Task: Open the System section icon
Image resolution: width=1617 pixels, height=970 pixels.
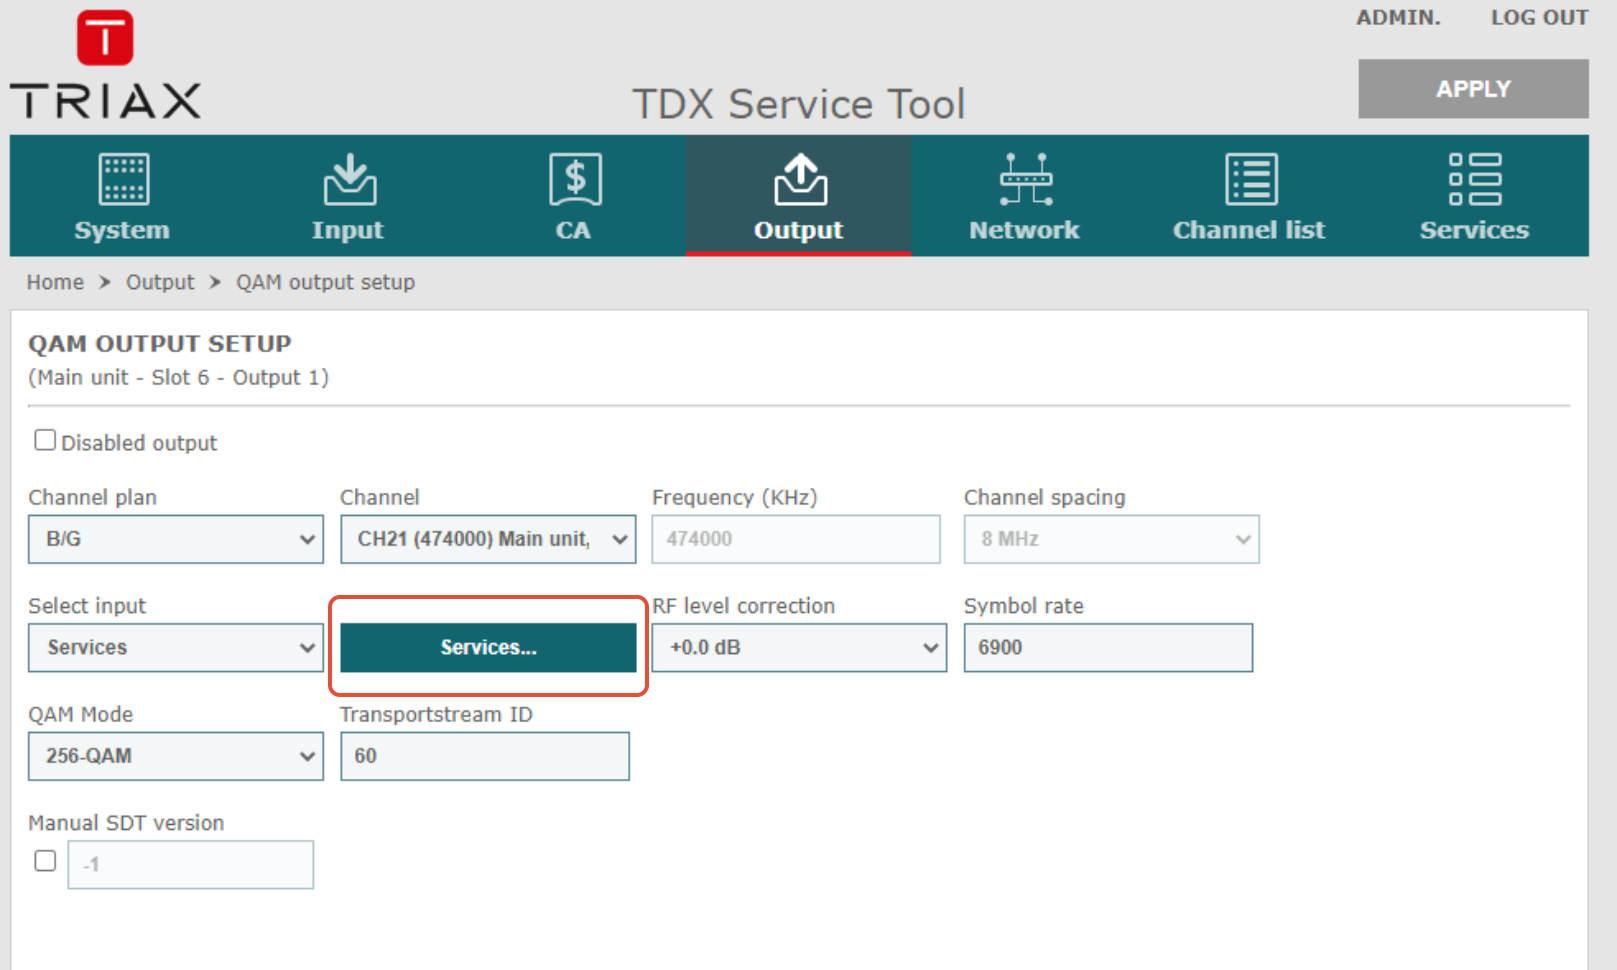Action: point(123,179)
